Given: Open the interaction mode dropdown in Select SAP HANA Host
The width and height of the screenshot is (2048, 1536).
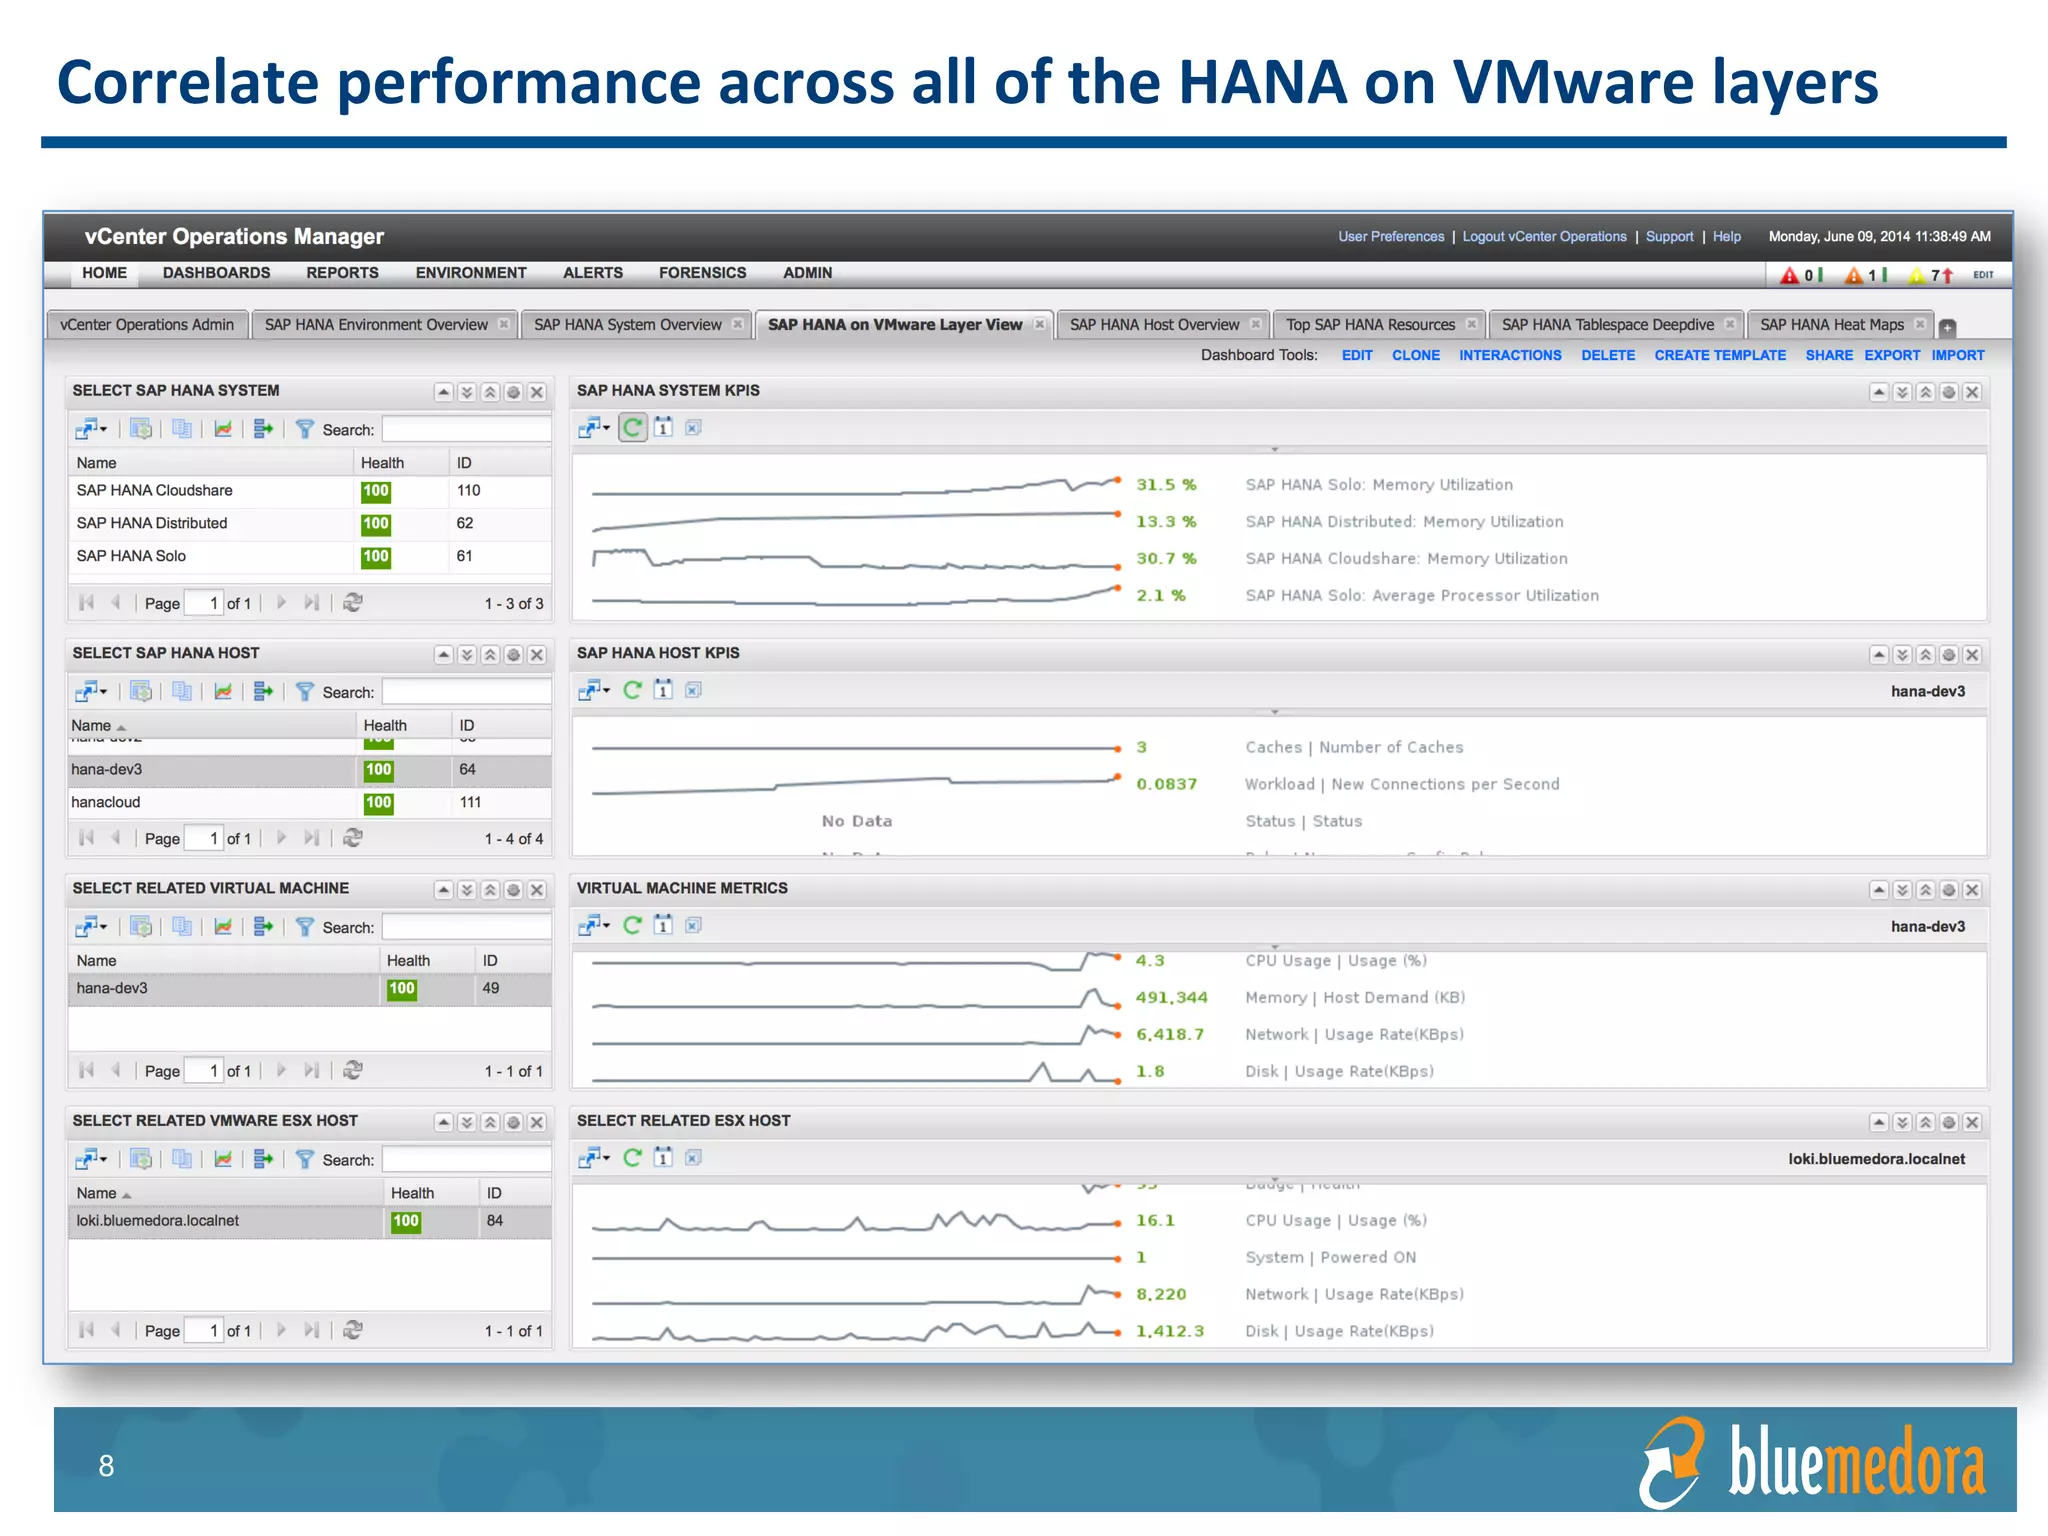Looking at the screenshot, I should click(91, 691).
